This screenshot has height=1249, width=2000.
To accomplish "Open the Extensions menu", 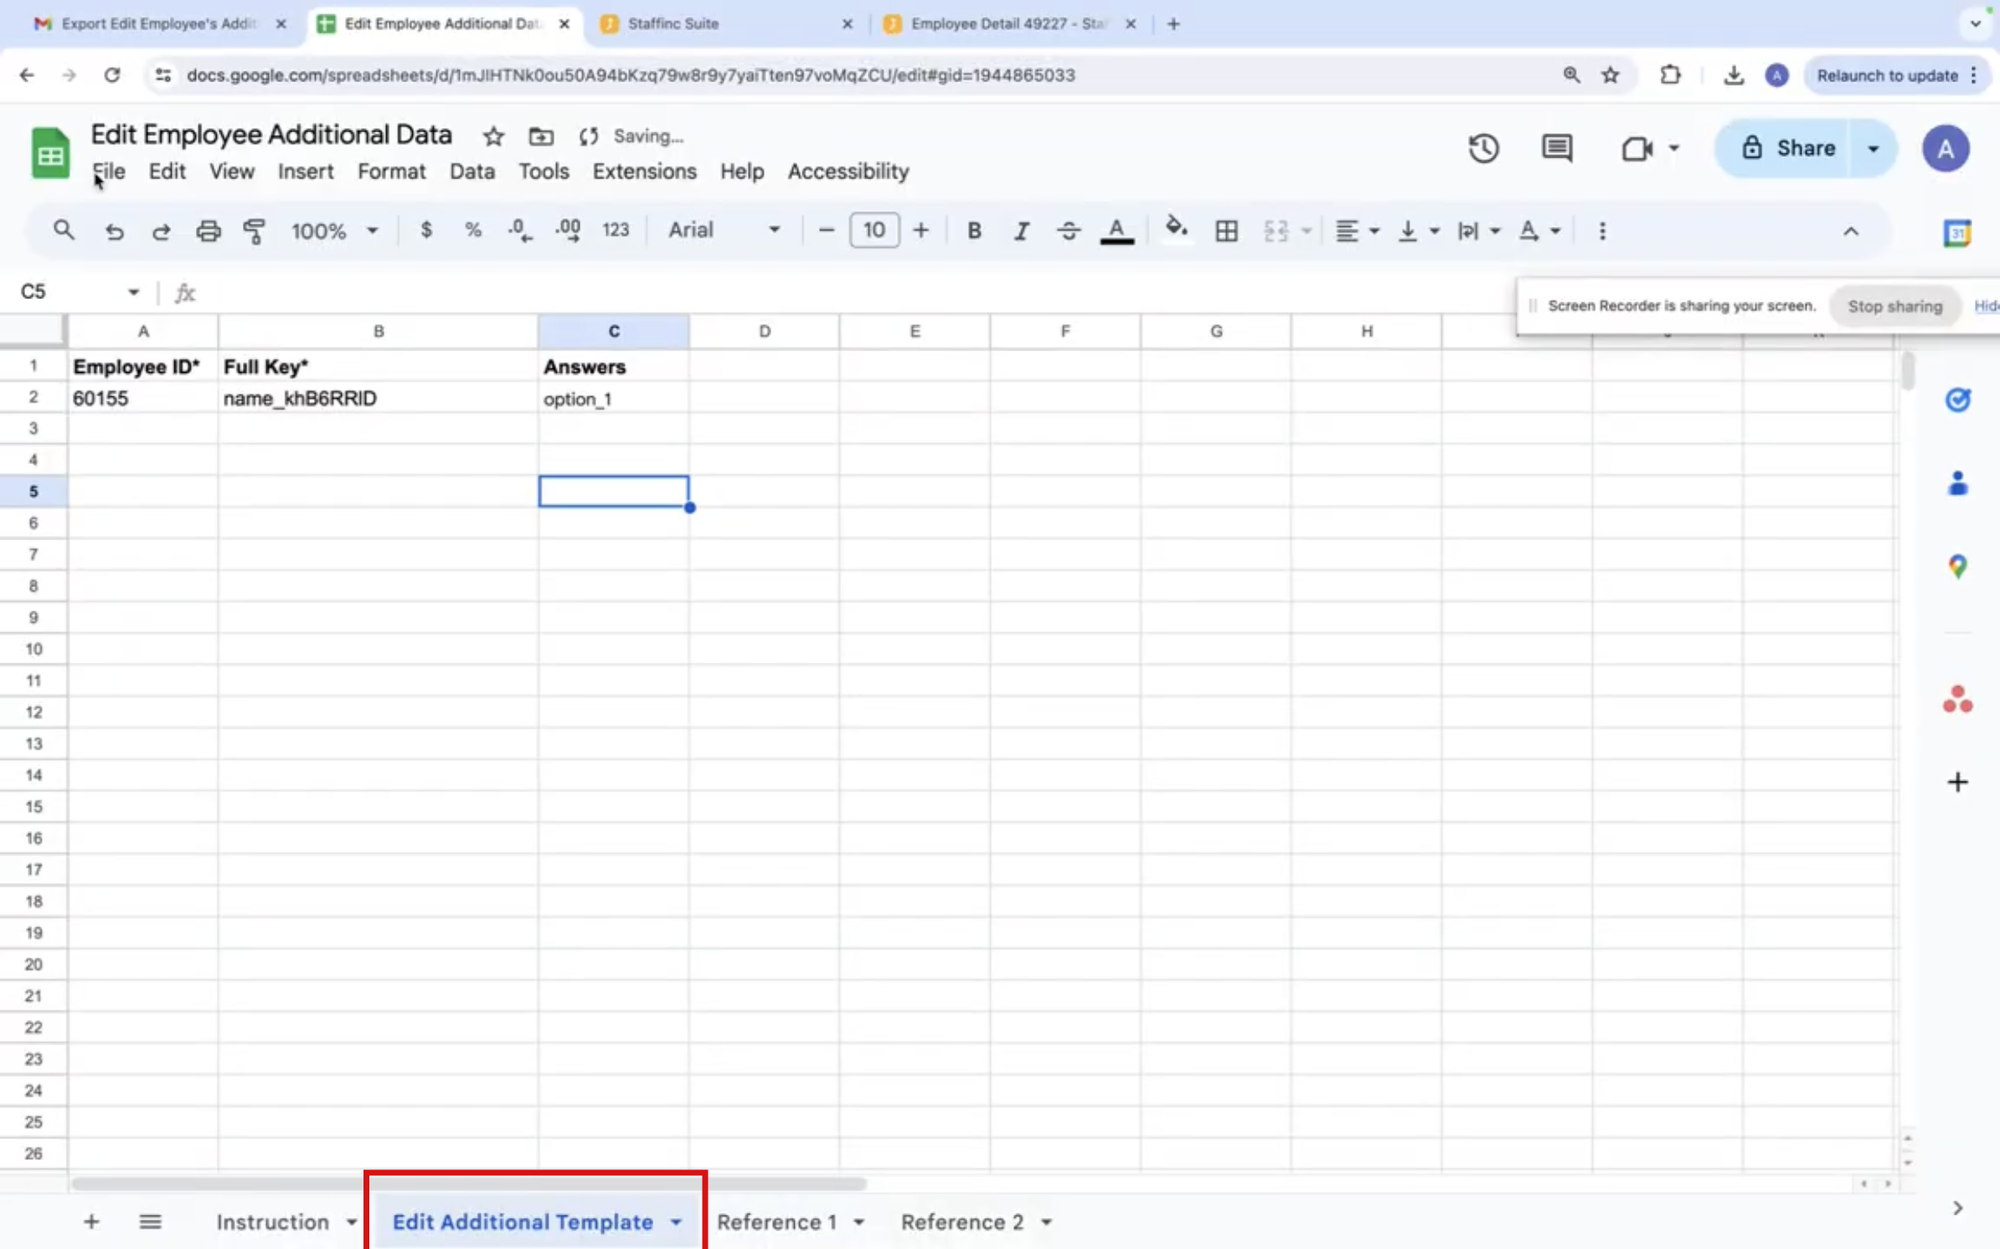I will [x=644, y=171].
